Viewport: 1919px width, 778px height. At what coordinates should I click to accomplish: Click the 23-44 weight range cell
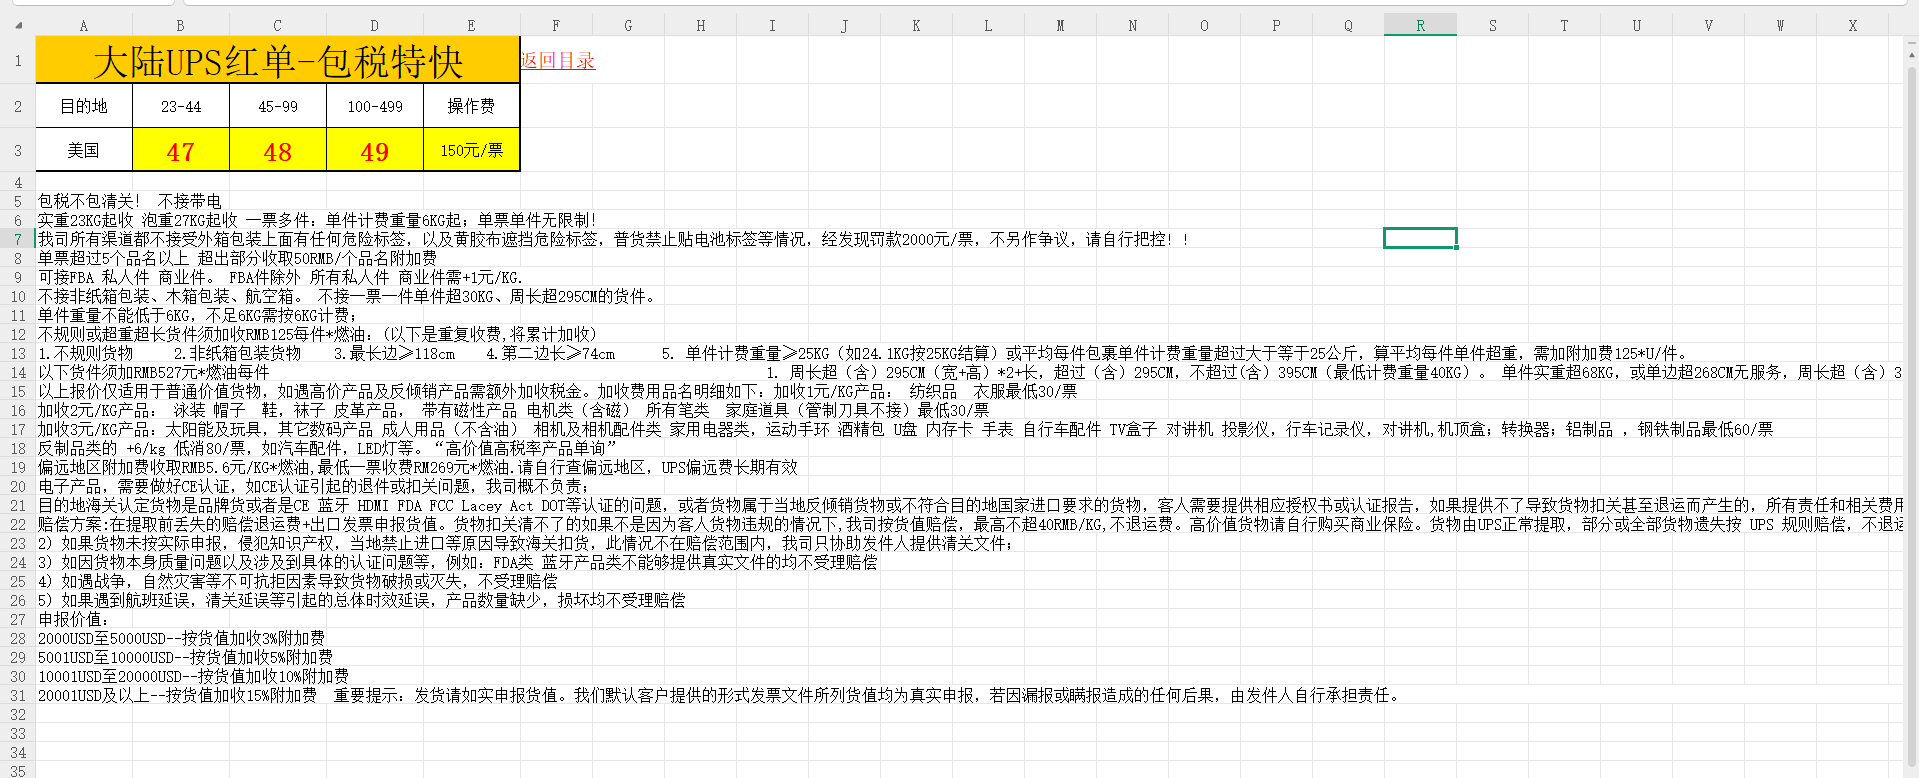pyautogui.click(x=181, y=106)
